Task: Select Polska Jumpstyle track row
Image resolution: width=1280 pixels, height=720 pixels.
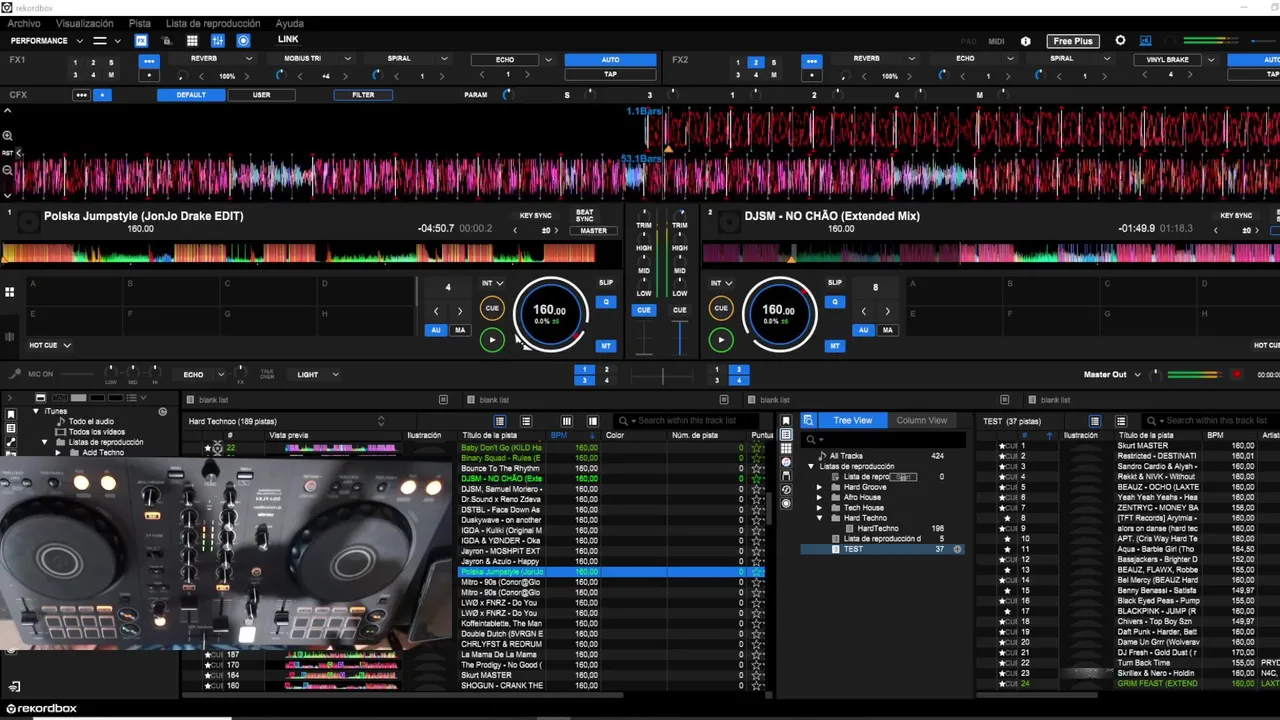Action: click(610, 572)
